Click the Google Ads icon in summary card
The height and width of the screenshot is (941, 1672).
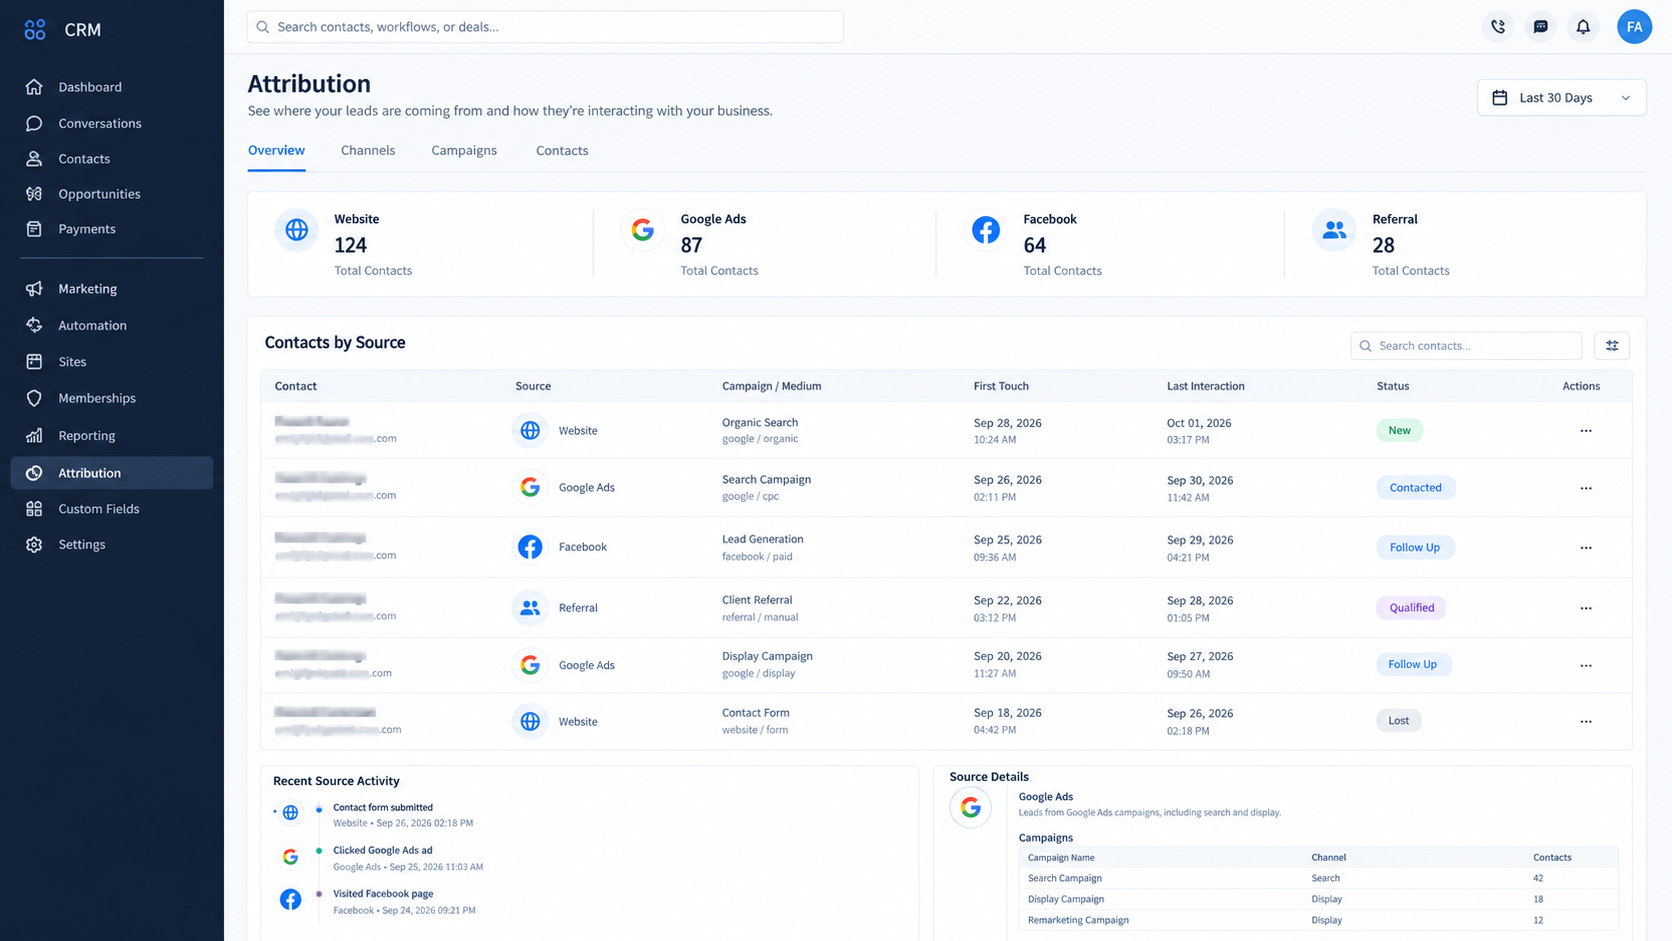tap(643, 230)
